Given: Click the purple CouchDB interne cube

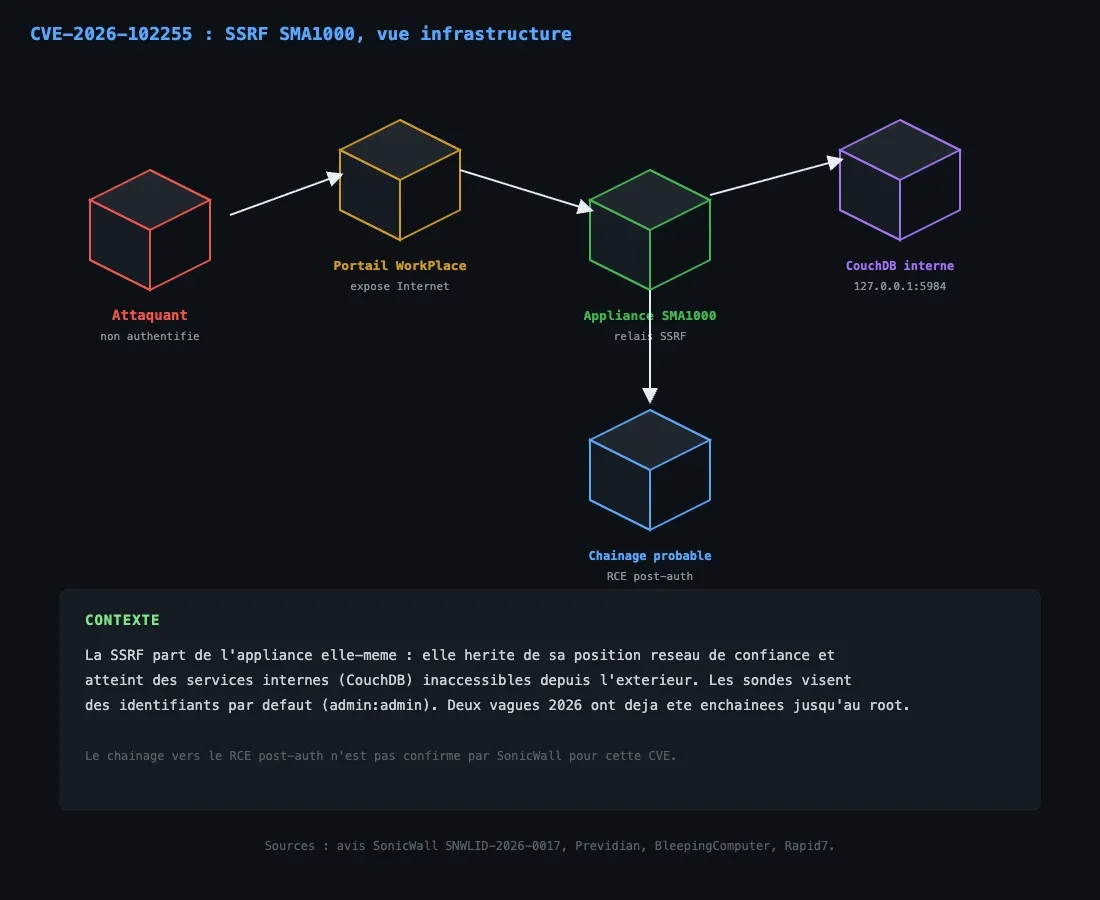Looking at the screenshot, I should click(x=900, y=180).
